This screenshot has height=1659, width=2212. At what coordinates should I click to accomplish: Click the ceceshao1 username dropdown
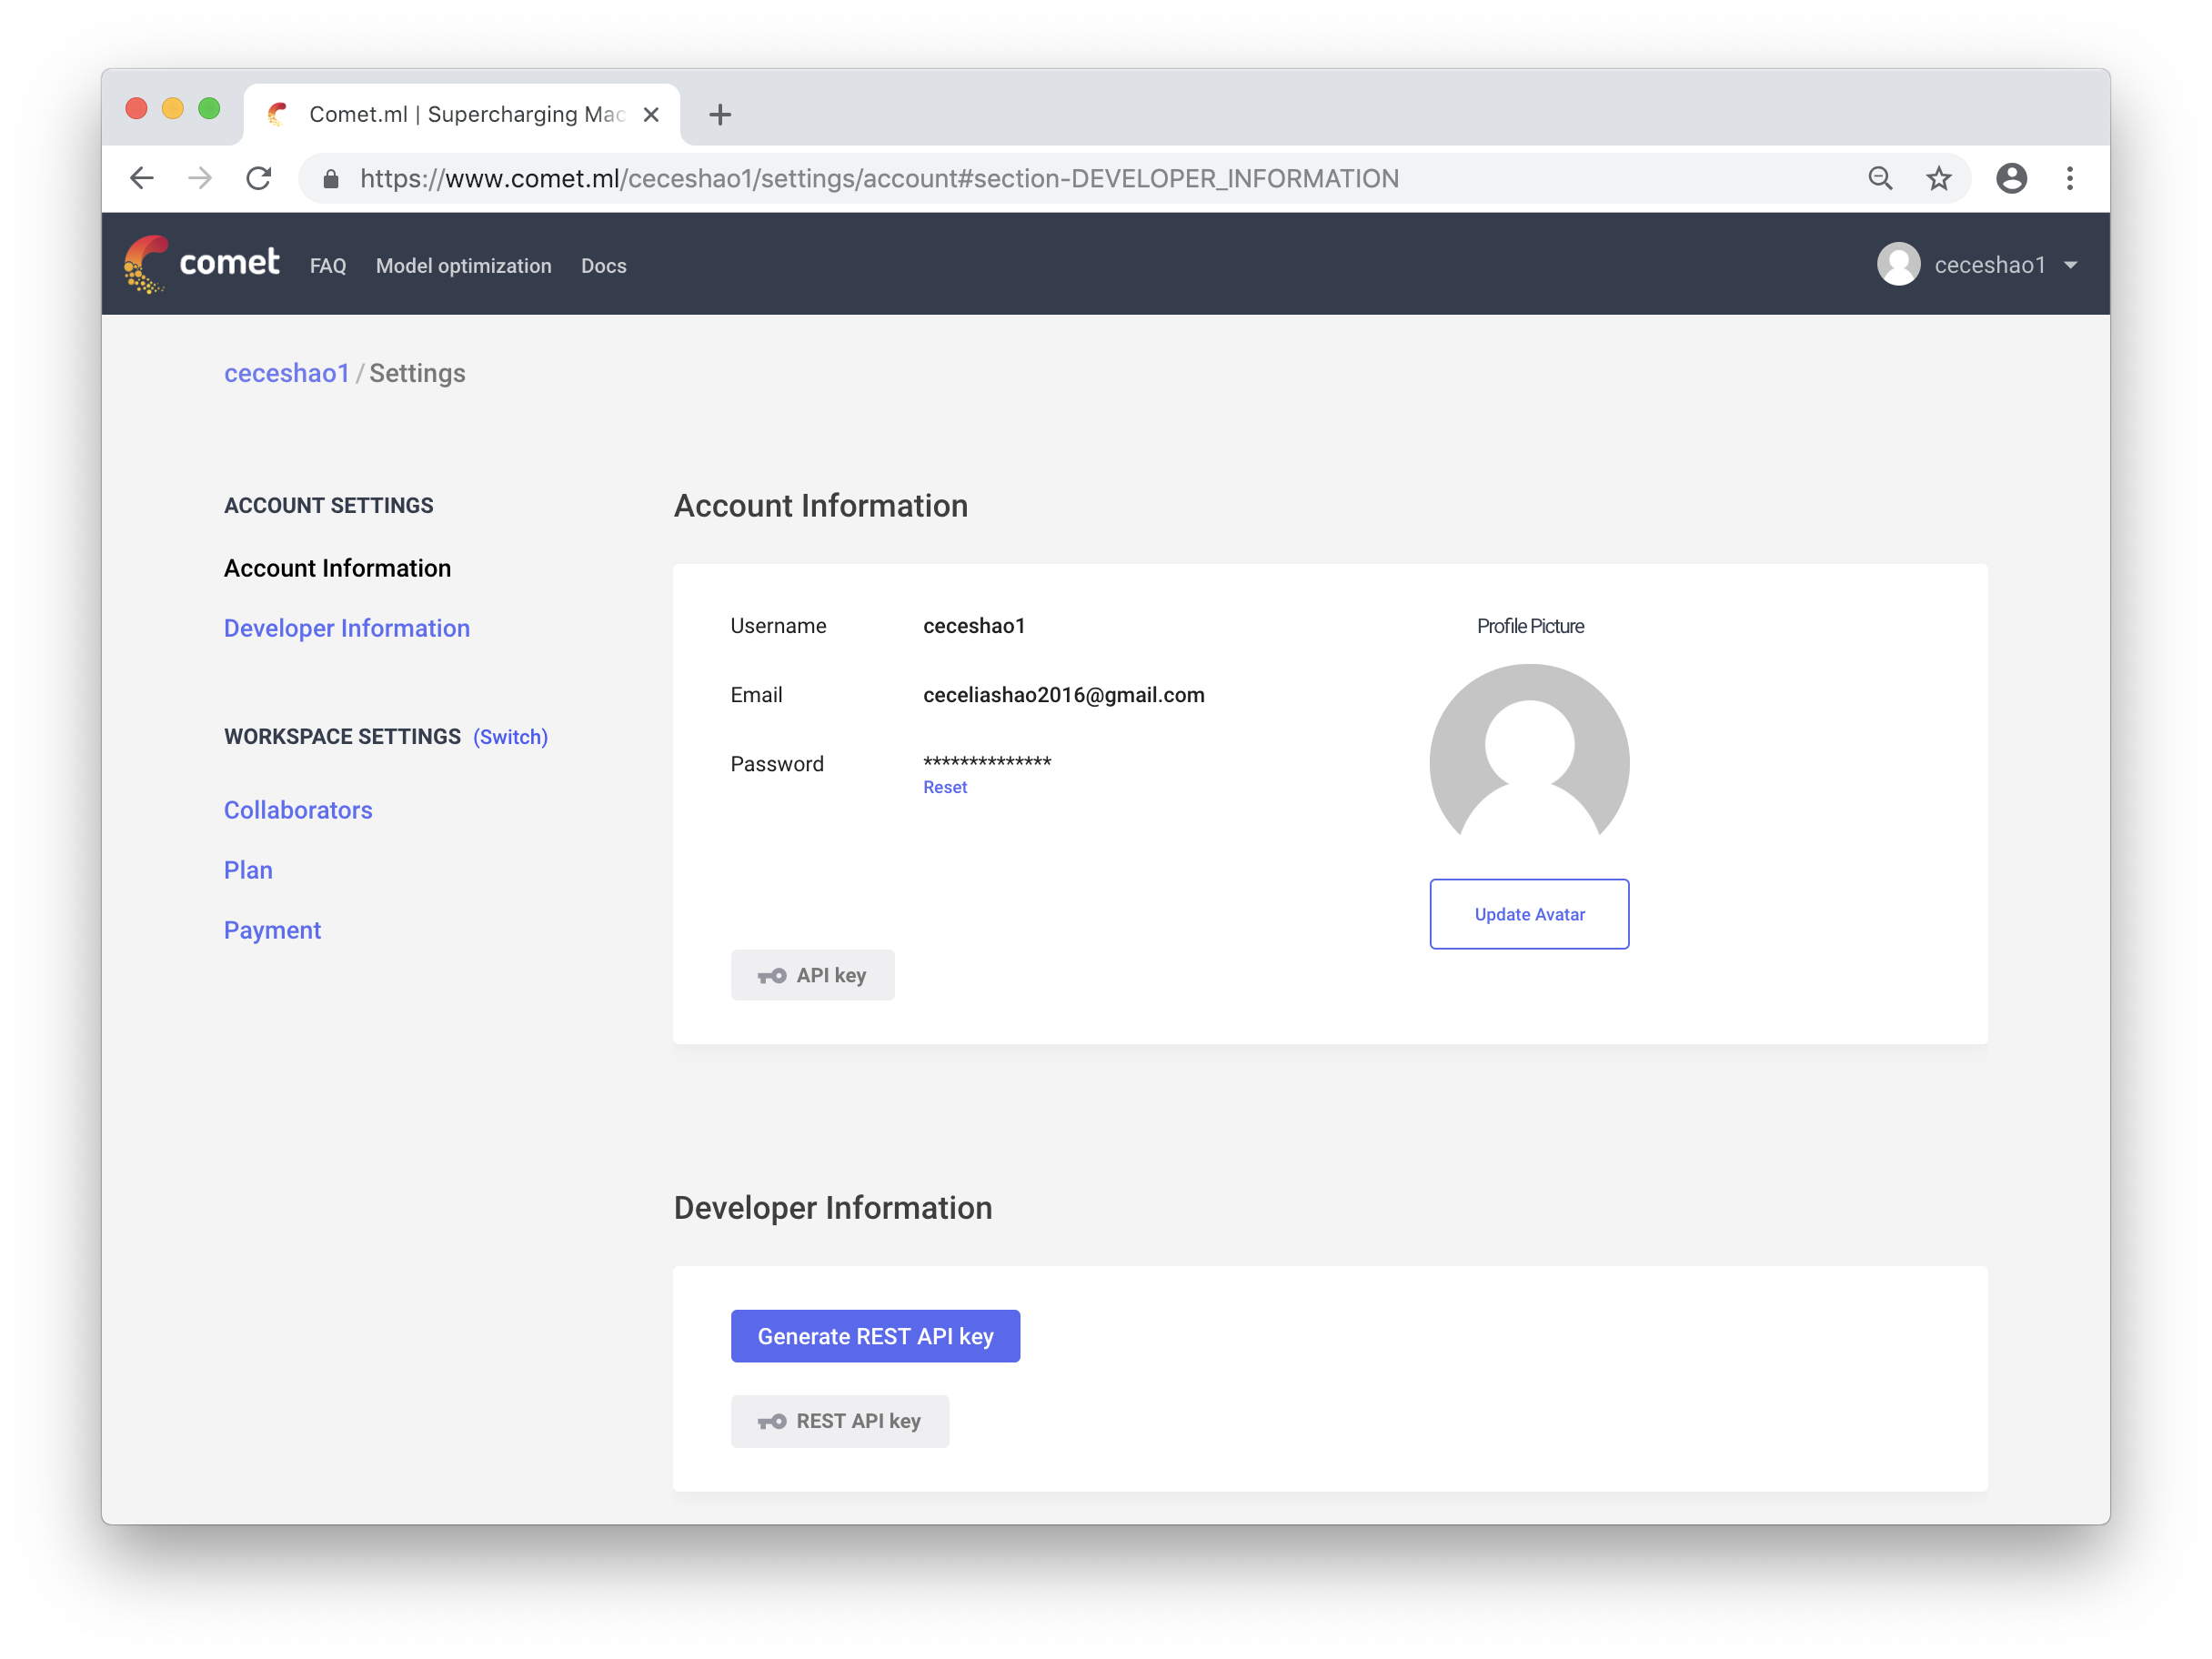(1986, 265)
